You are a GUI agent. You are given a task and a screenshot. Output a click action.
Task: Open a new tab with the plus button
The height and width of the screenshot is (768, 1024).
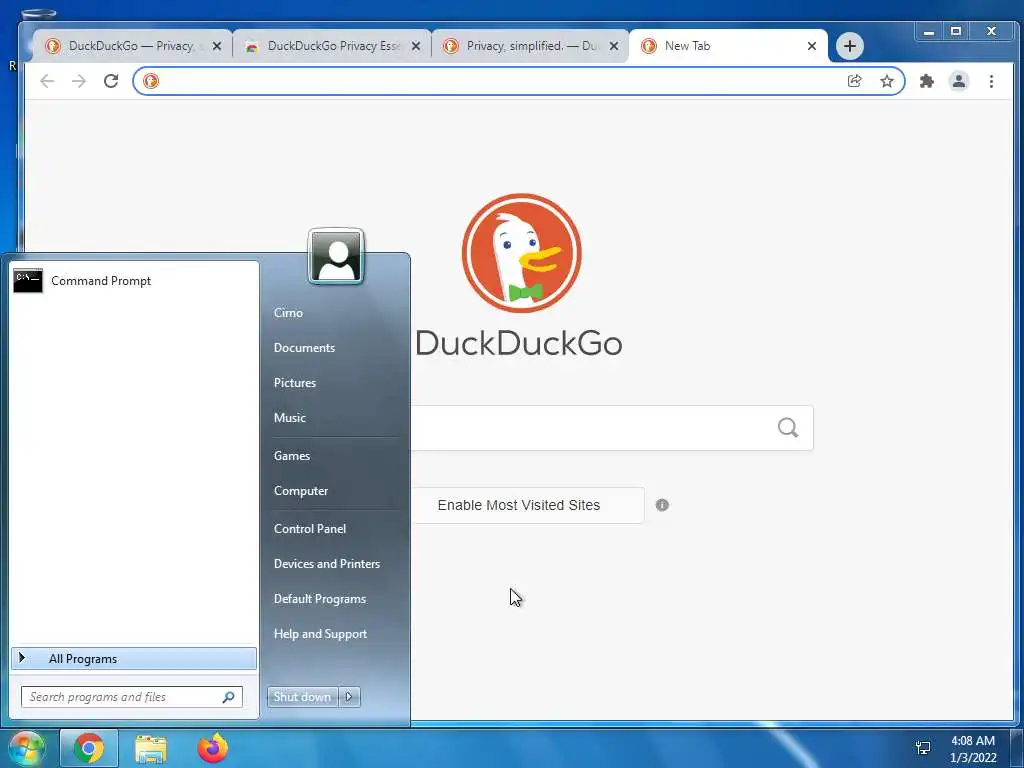click(850, 46)
